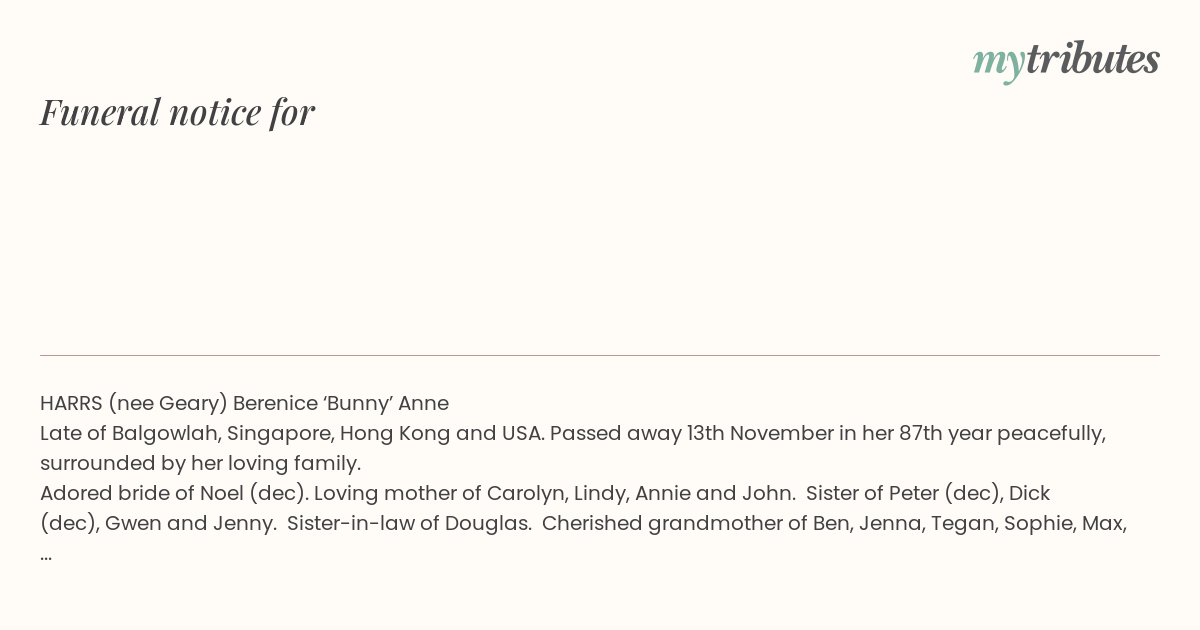The width and height of the screenshot is (1200, 630).
Task: Click the horizontal divider line
Action: click(600, 355)
